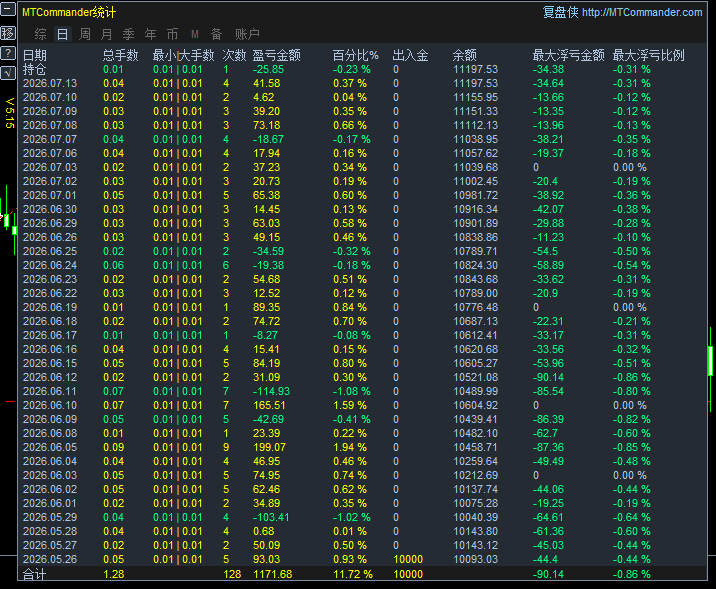
Task: Click the 总手数 column header
Action: click(121, 56)
